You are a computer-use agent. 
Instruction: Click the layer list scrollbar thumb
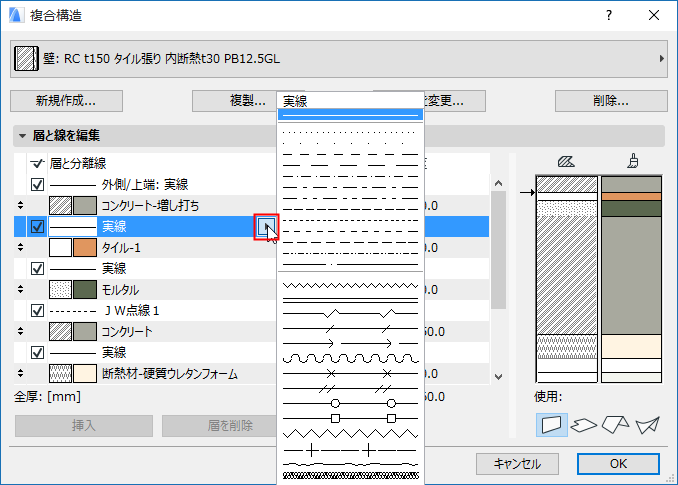pos(499,250)
